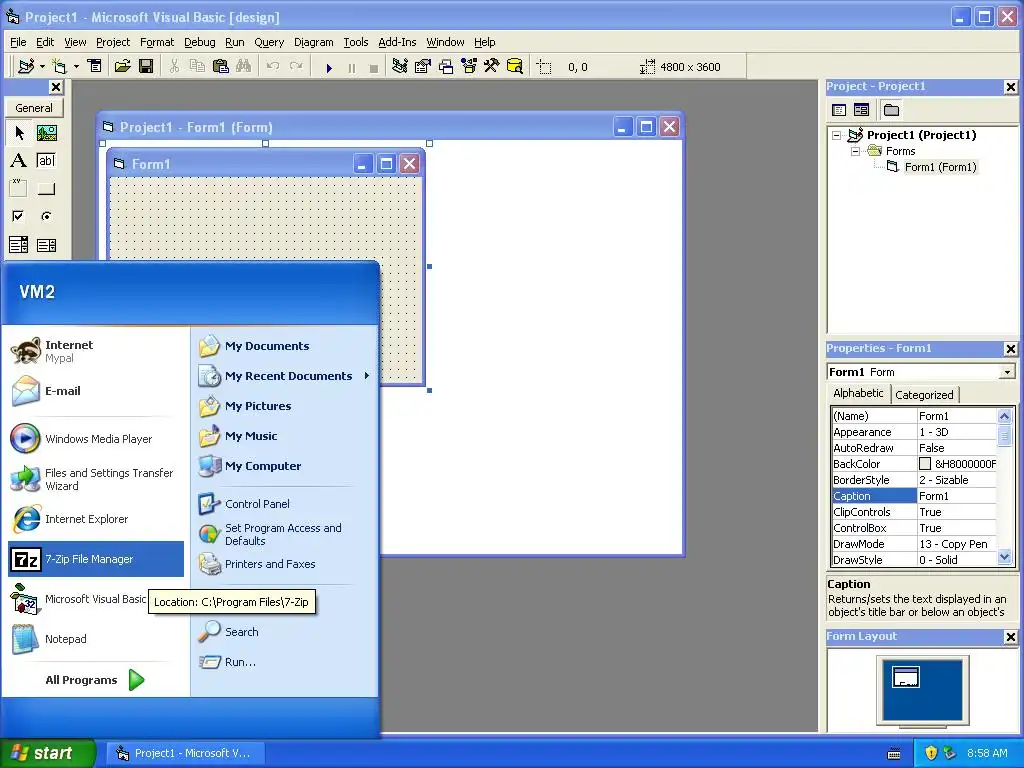Click the Redo arrow in the toolbar

(296, 66)
